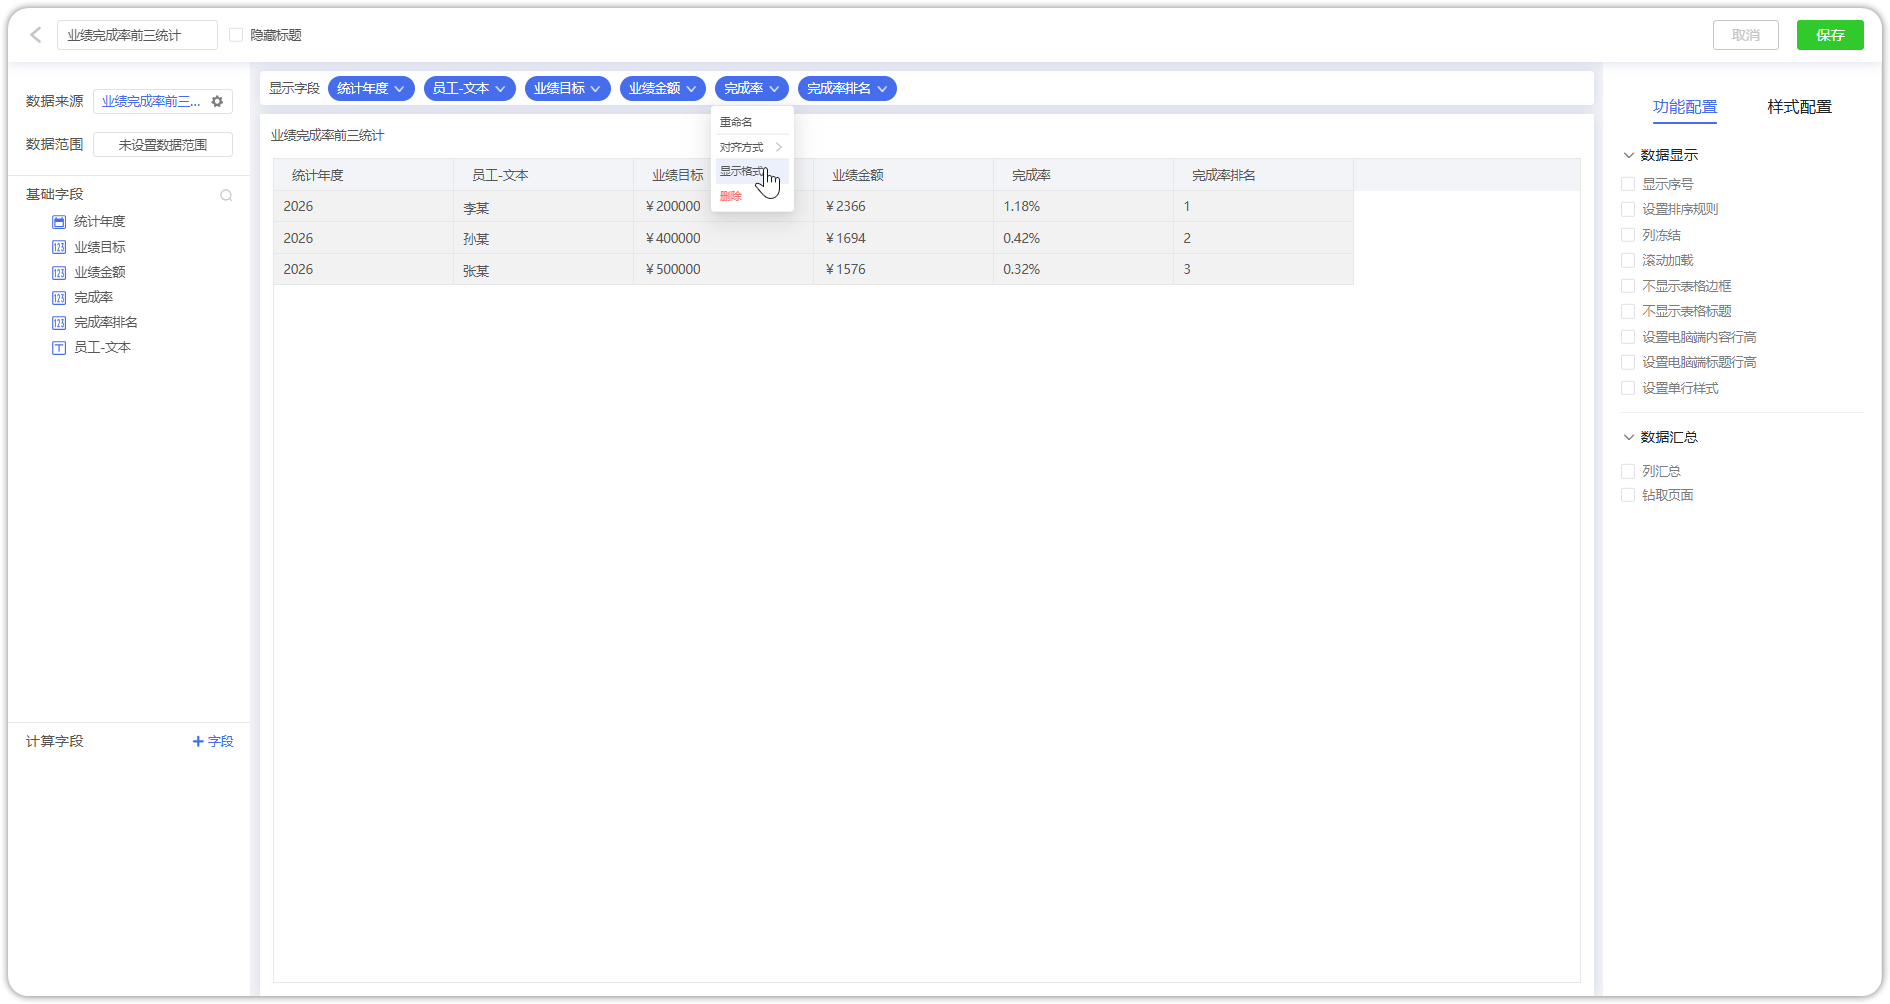Open data source settings gear icon
This screenshot has height=1004, width=1890.
[217, 101]
